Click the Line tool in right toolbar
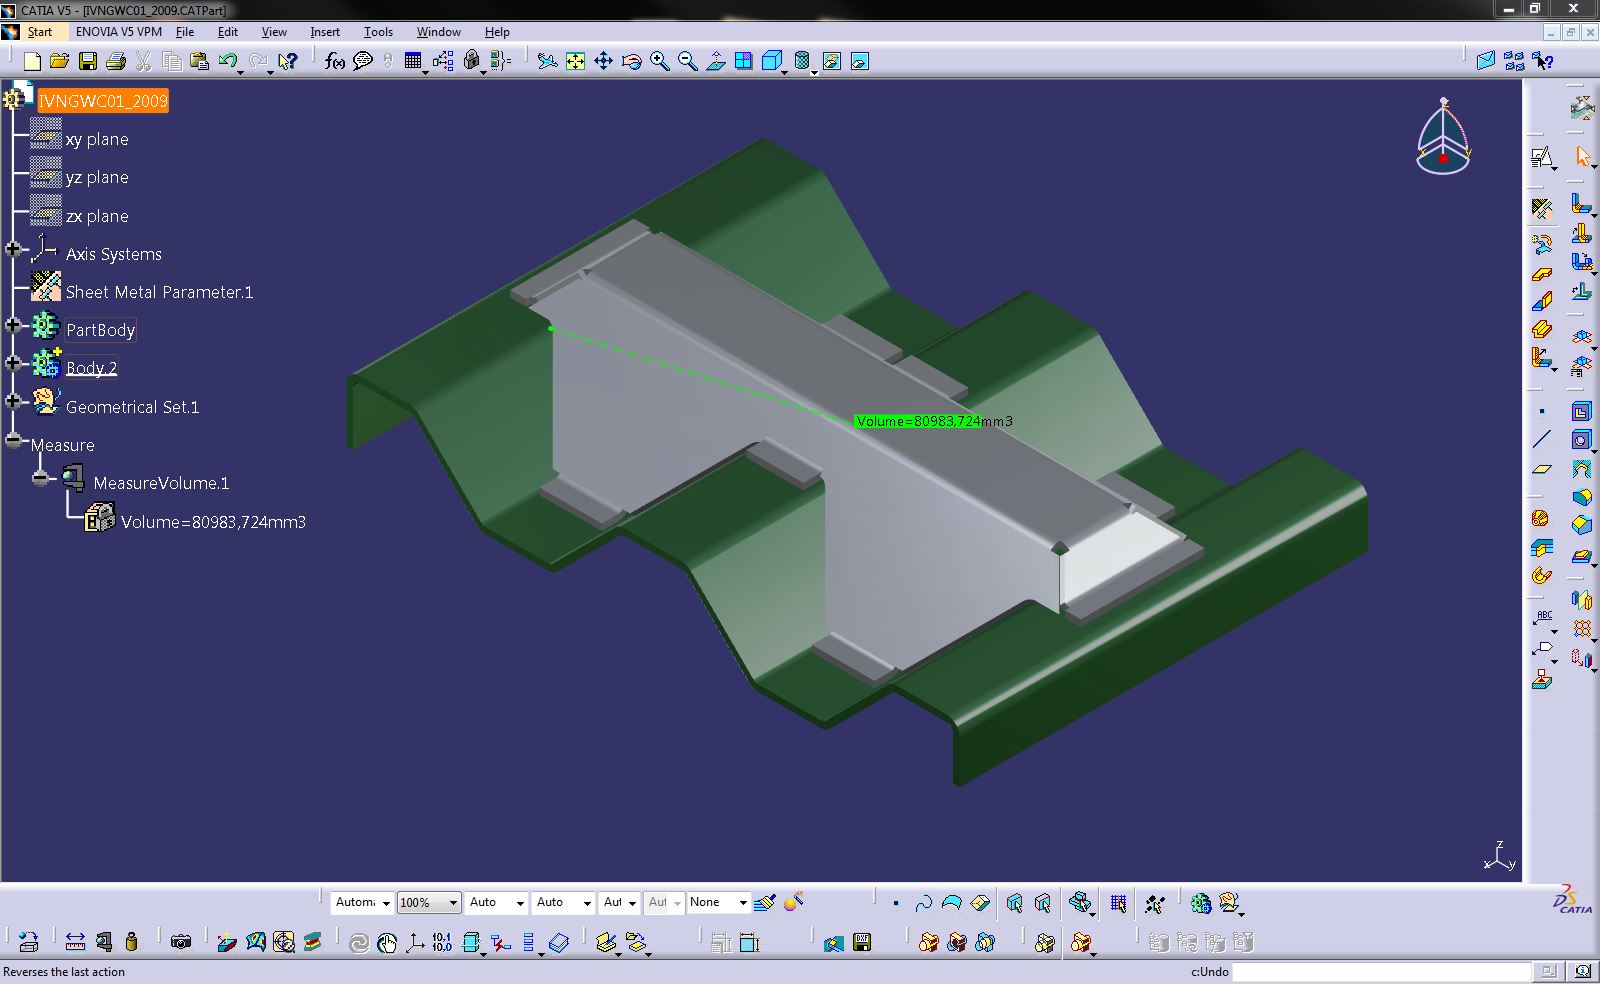Image resolution: width=1600 pixels, height=984 pixels. pos(1542,439)
